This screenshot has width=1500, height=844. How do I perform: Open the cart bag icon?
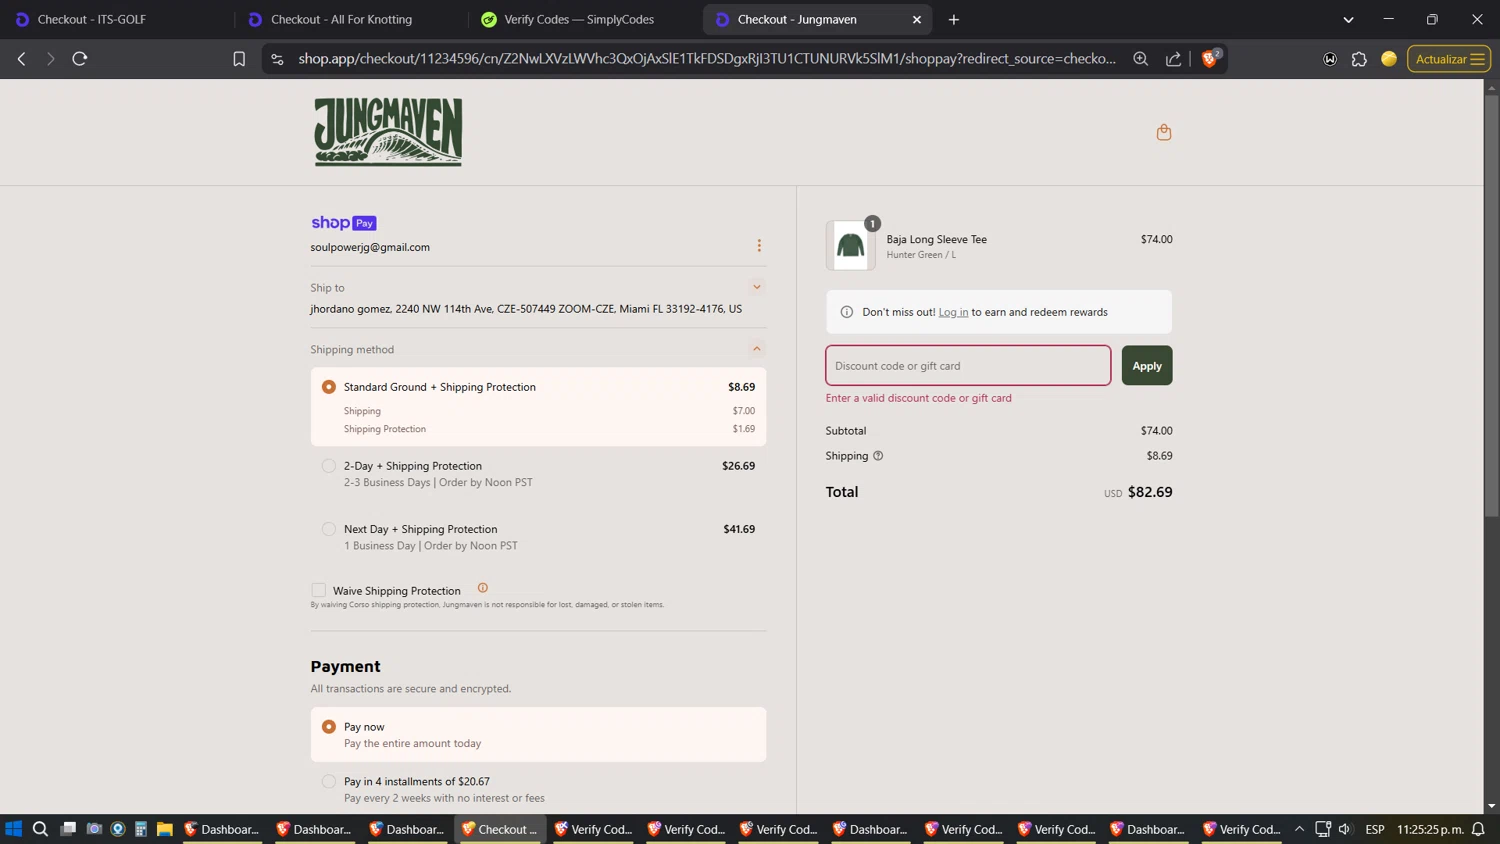pos(1163,132)
